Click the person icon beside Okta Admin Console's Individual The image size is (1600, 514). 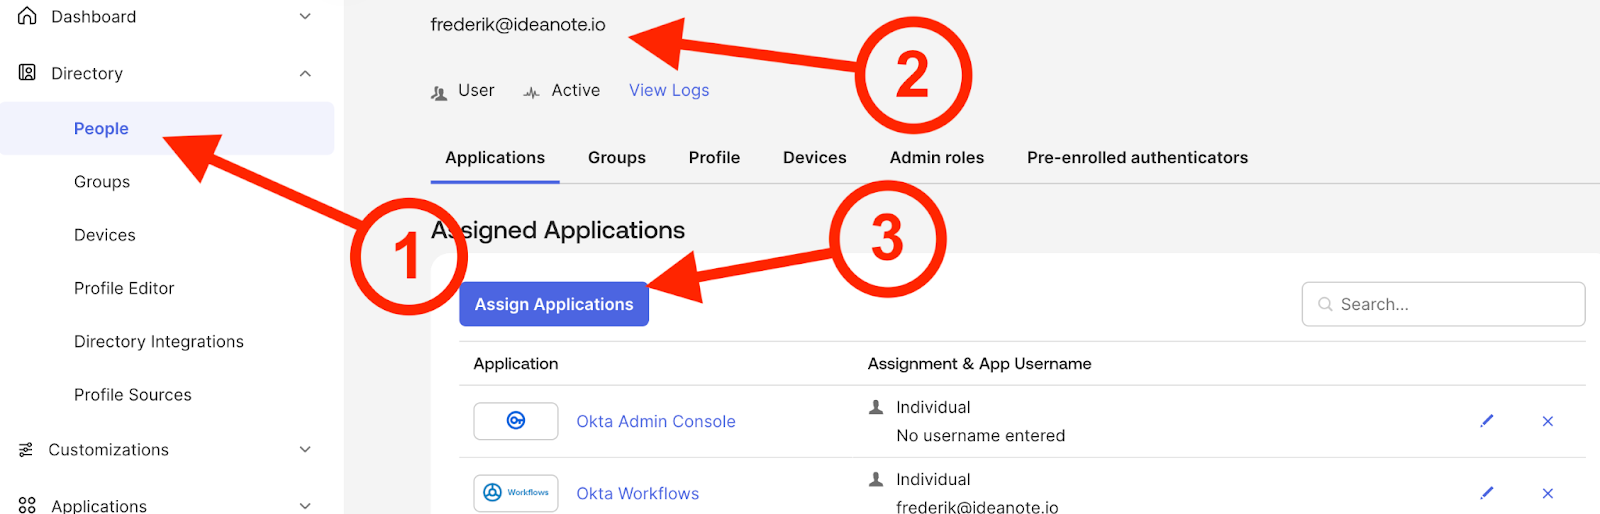(x=876, y=407)
